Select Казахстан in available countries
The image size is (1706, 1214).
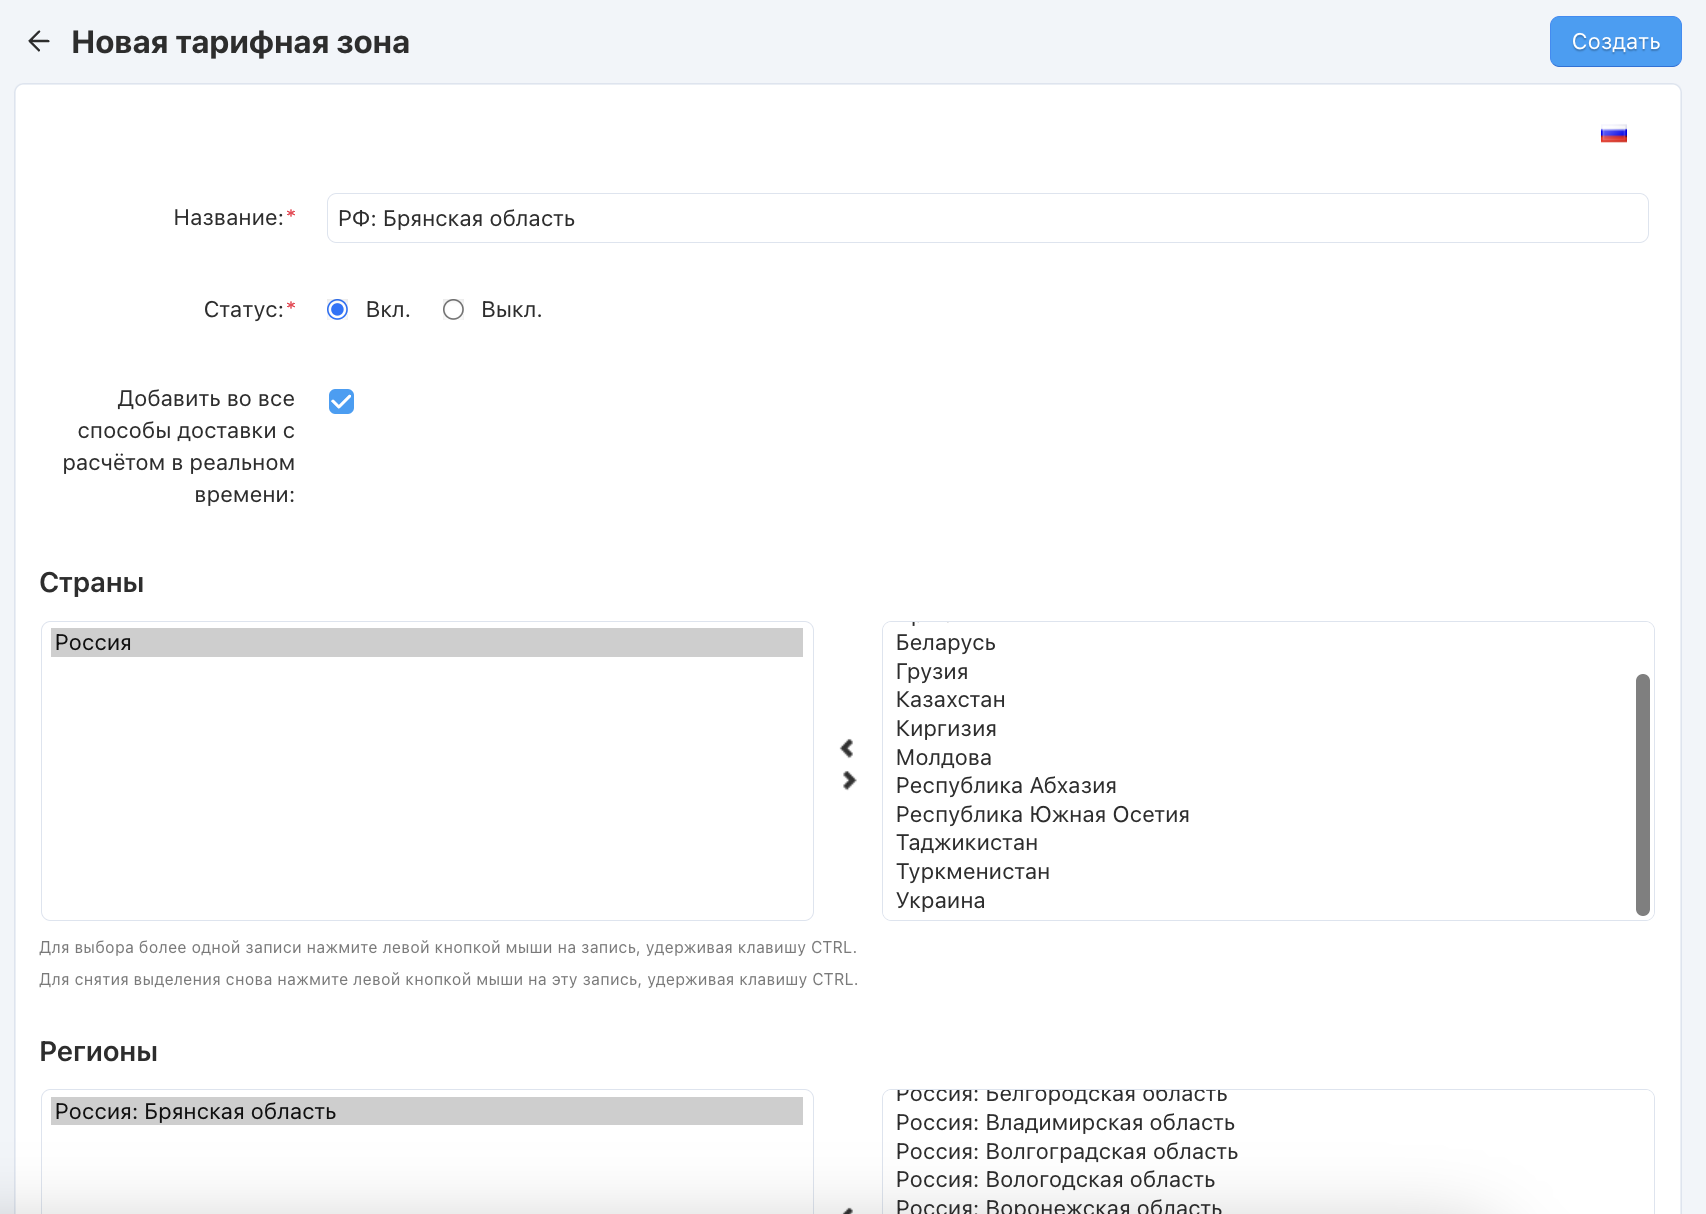(950, 700)
